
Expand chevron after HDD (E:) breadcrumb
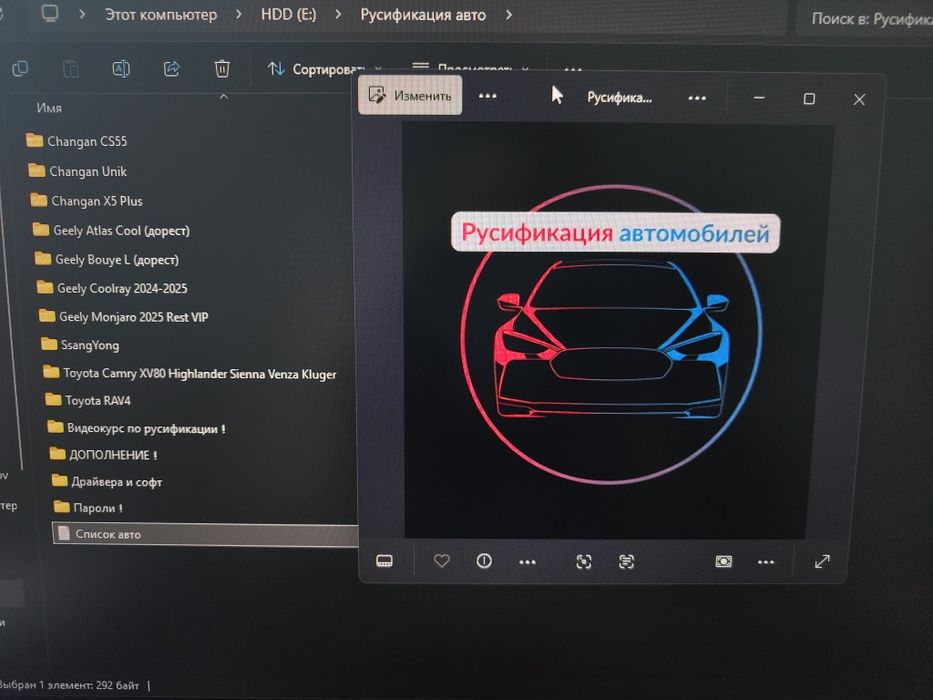click(338, 14)
